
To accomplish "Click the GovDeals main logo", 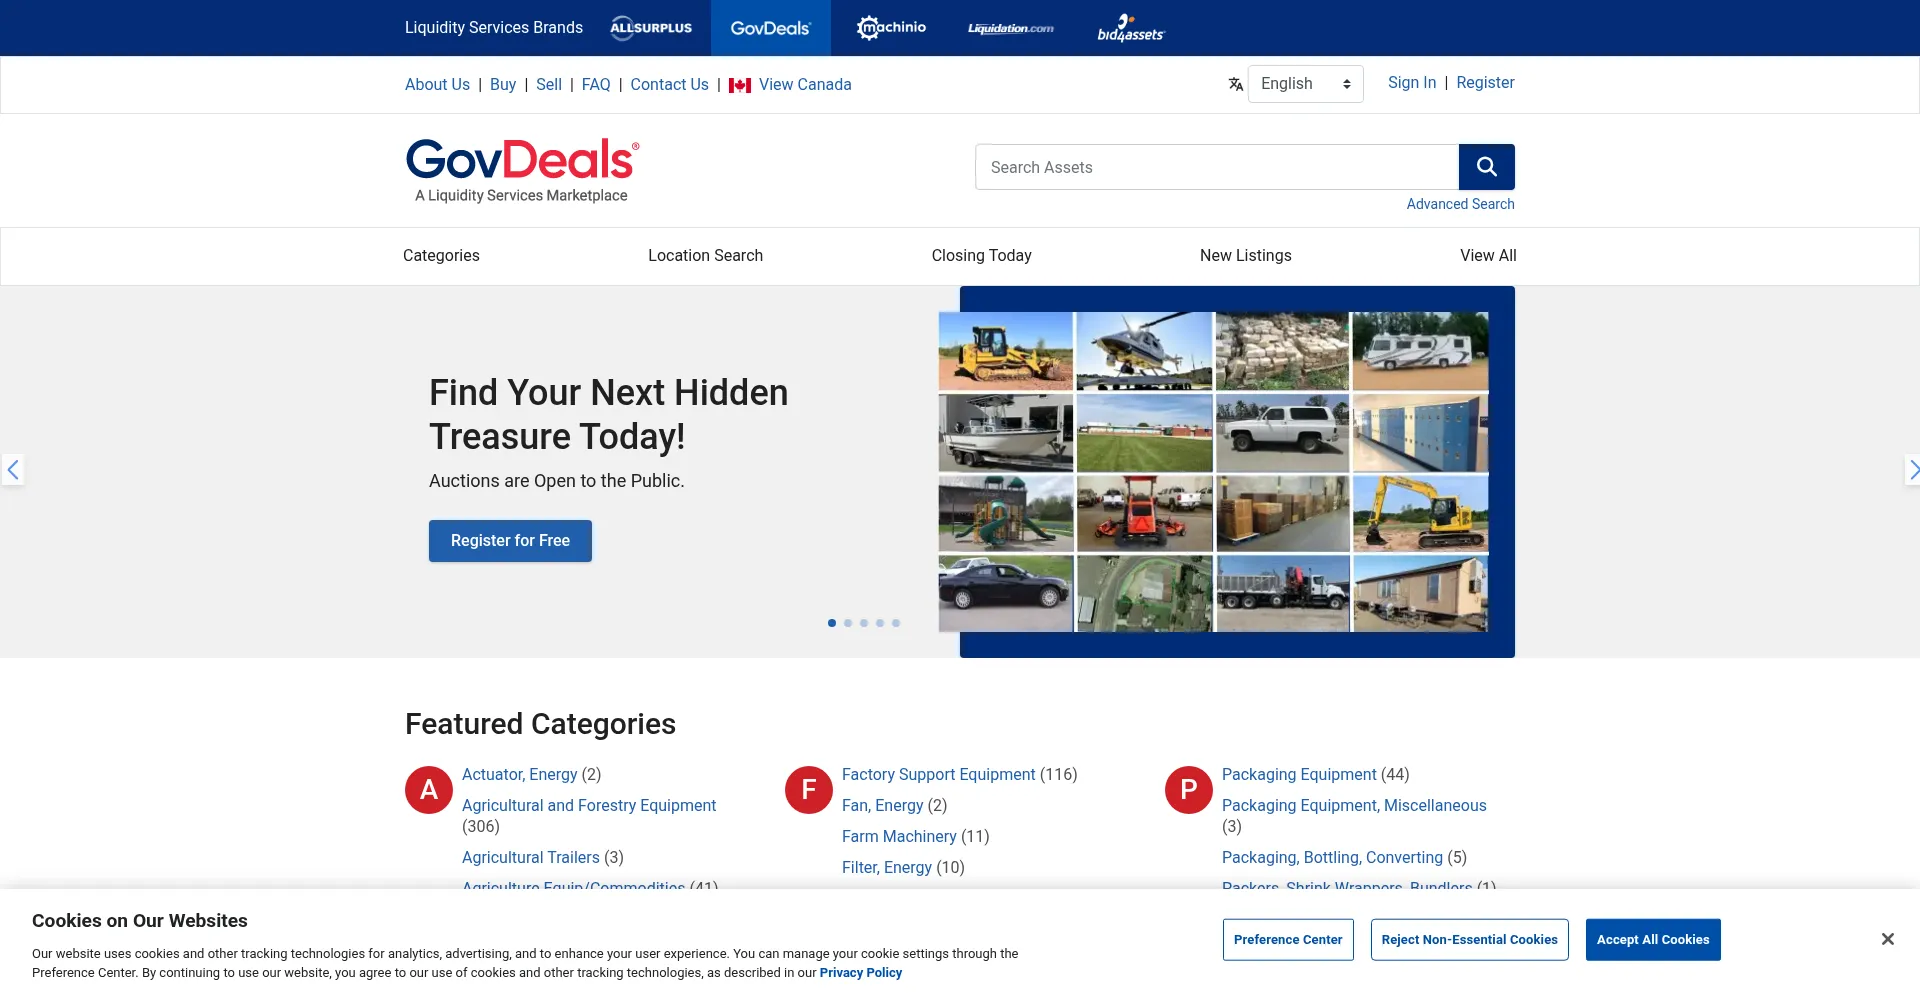I will [x=521, y=170].
